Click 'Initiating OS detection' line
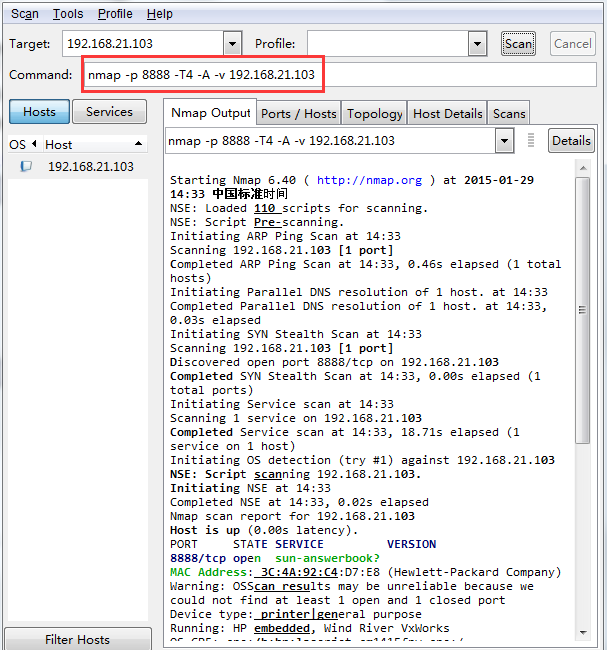Screen dimensions: 607x650 coord(362,460)
